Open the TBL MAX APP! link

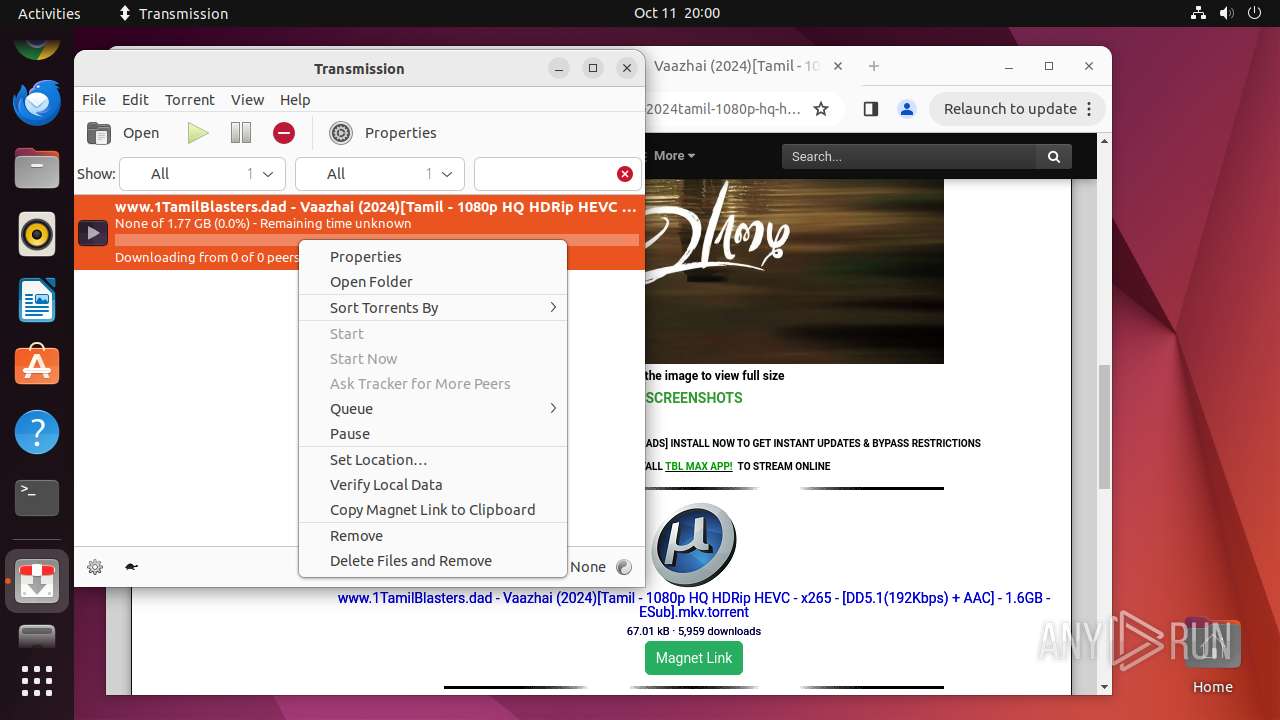(x=699, y=466)
